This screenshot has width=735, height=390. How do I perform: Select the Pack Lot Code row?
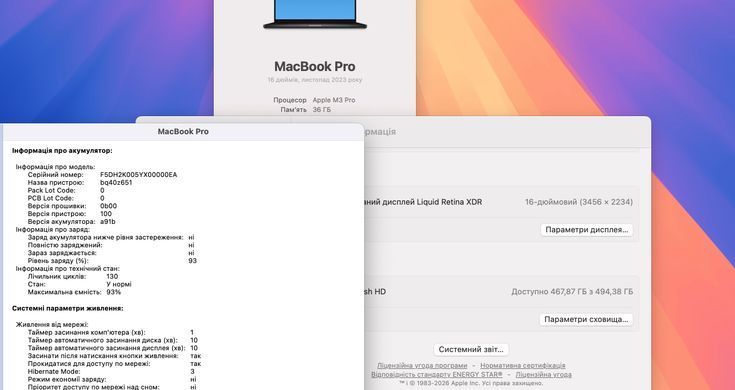click(66, 190)
